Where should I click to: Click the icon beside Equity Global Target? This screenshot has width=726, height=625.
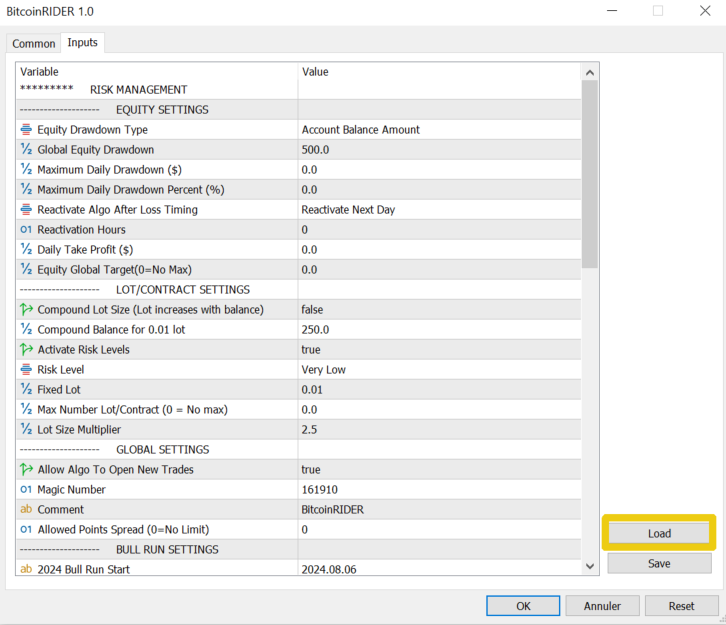pos(26,269)
